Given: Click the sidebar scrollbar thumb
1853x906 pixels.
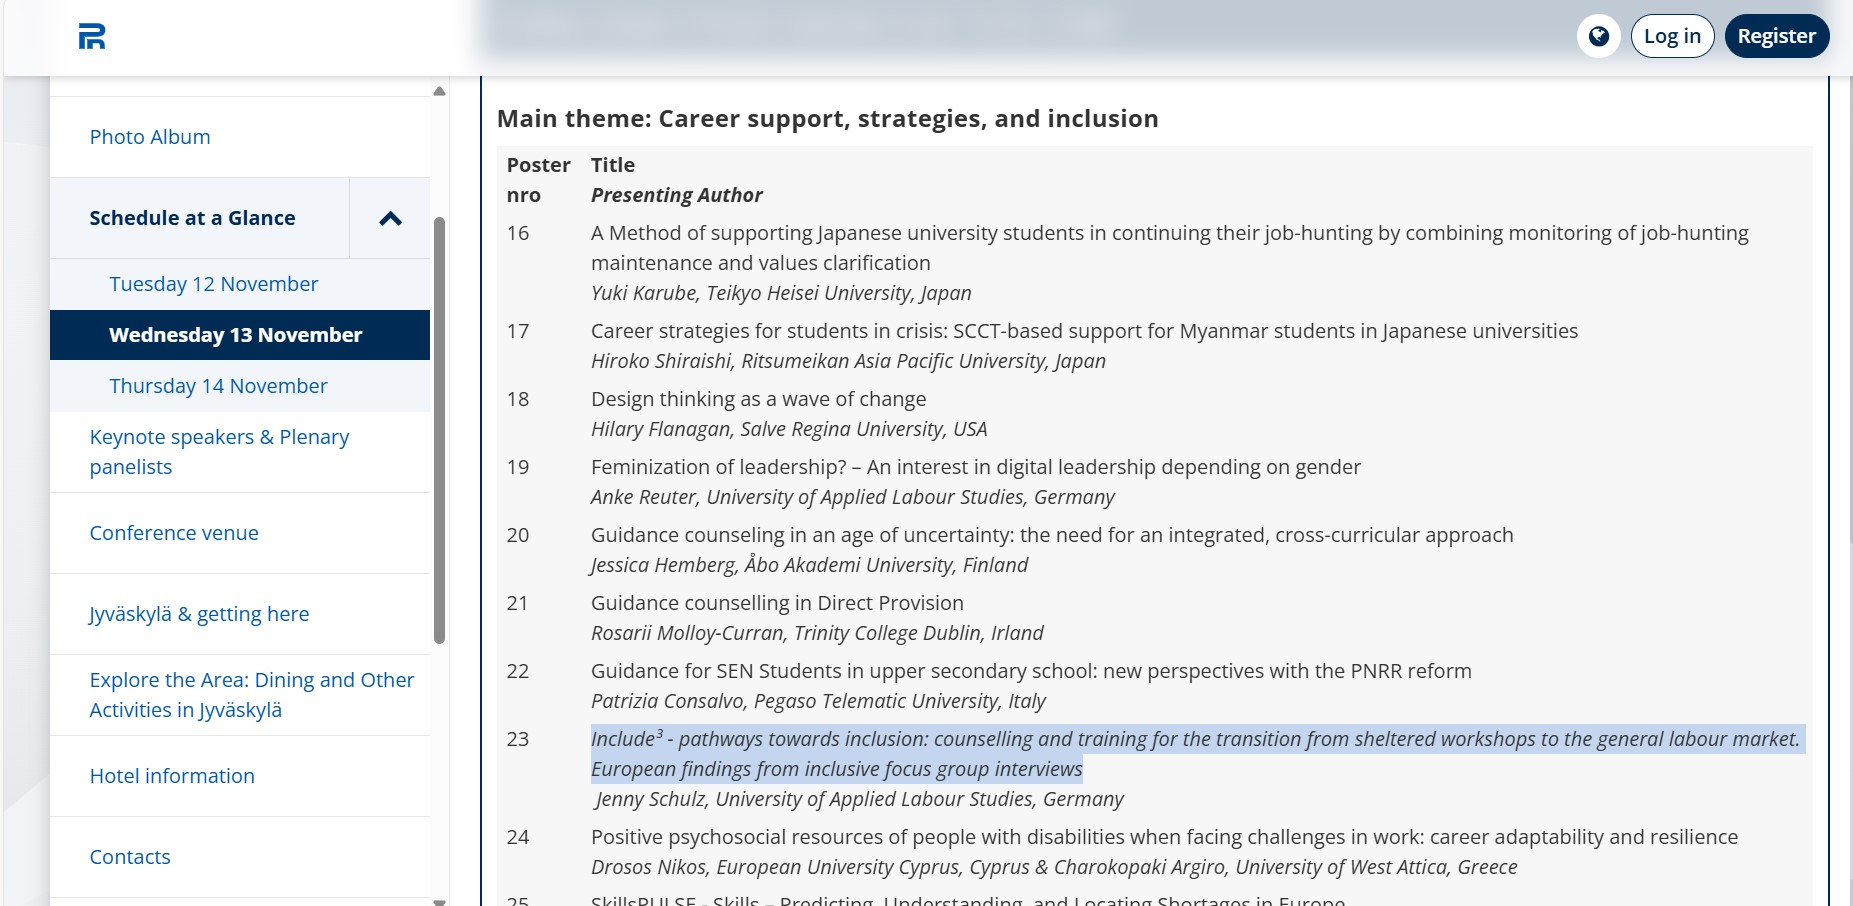Looking at the screenshot, I should (439, 430).
